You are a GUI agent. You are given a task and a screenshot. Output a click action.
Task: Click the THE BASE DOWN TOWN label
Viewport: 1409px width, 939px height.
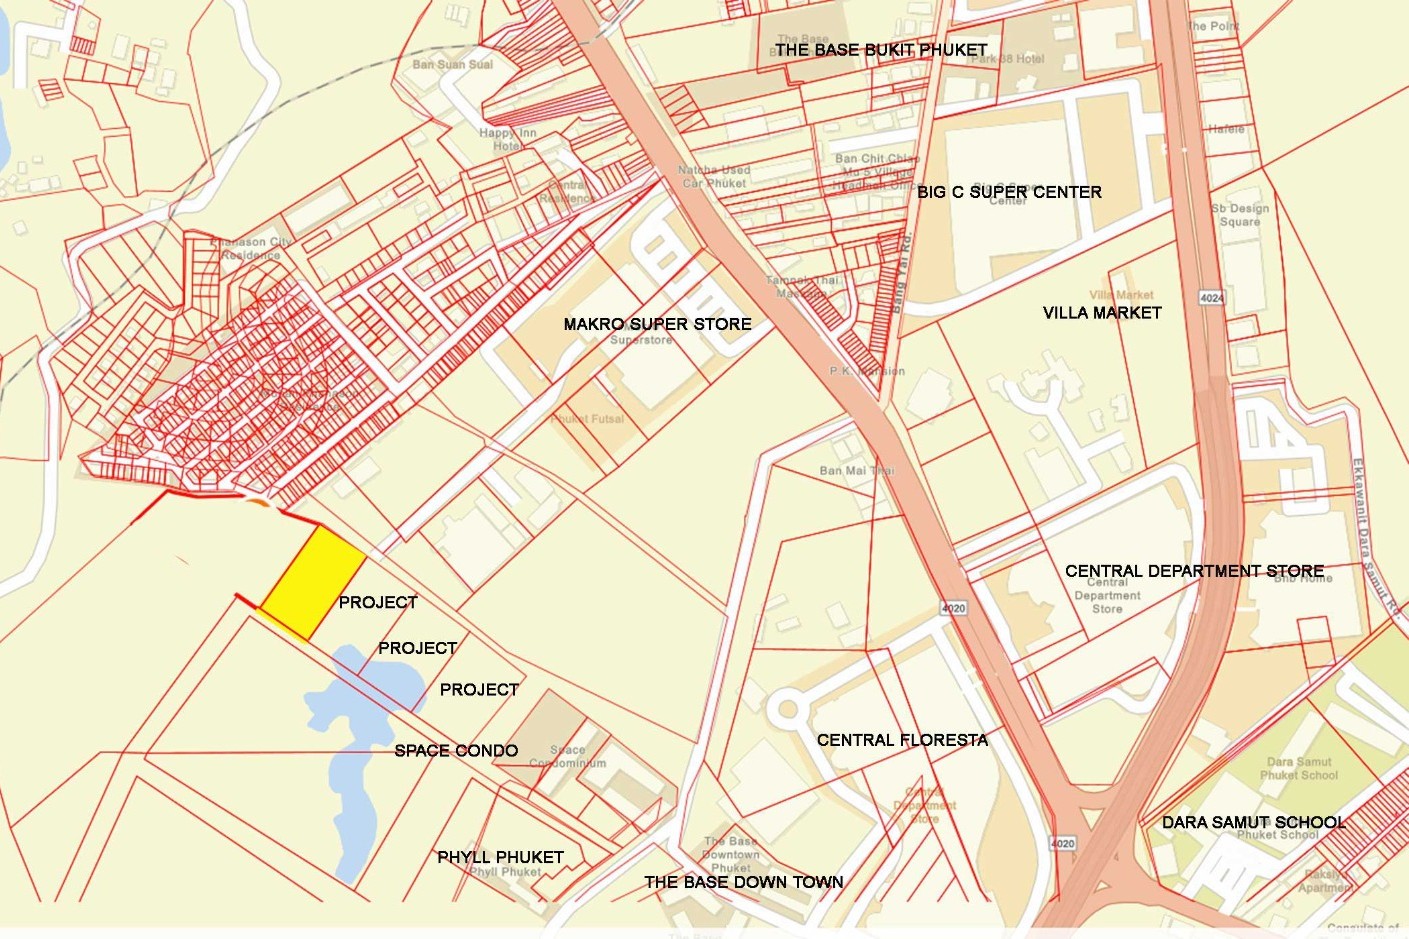tap(743, 882)
